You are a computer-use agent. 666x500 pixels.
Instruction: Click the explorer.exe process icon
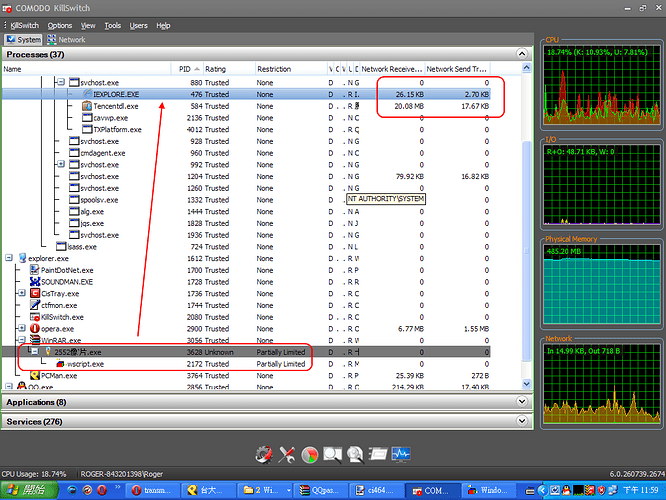[x=23, y=258]
